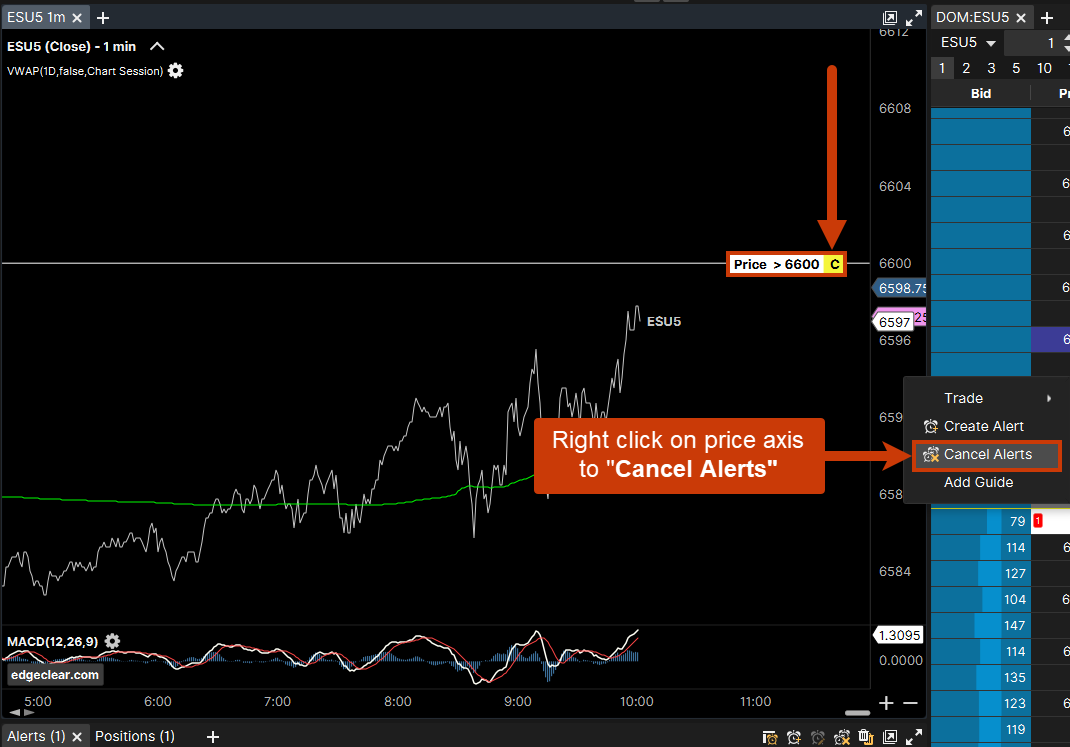
Task: Zoom out chart with minus button
Action: (910, 703)
